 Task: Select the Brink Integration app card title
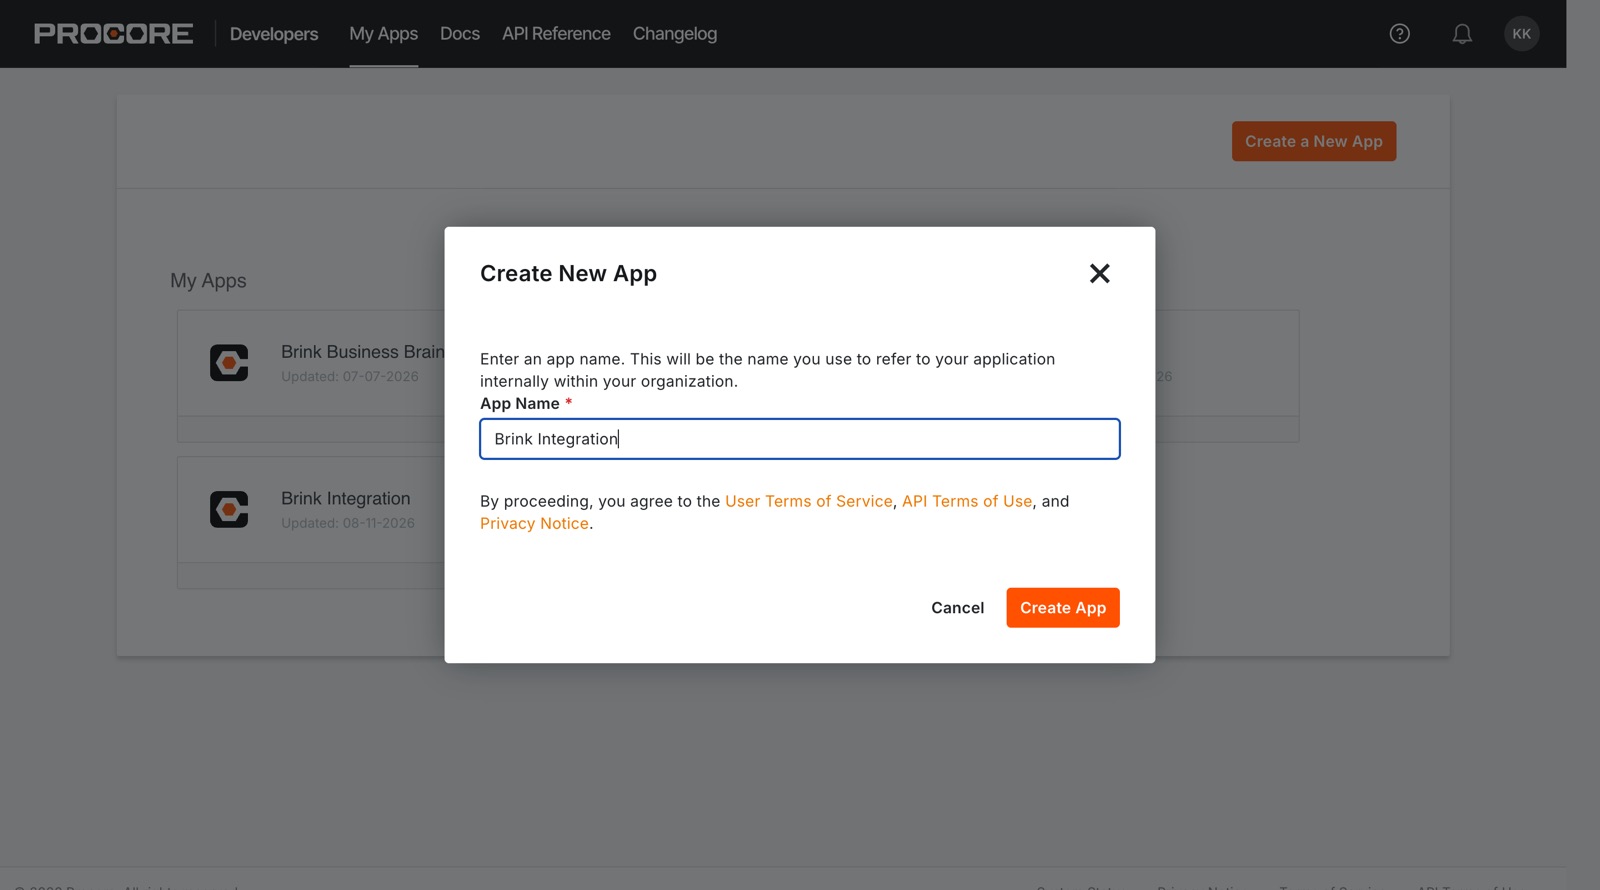[346, 498]
